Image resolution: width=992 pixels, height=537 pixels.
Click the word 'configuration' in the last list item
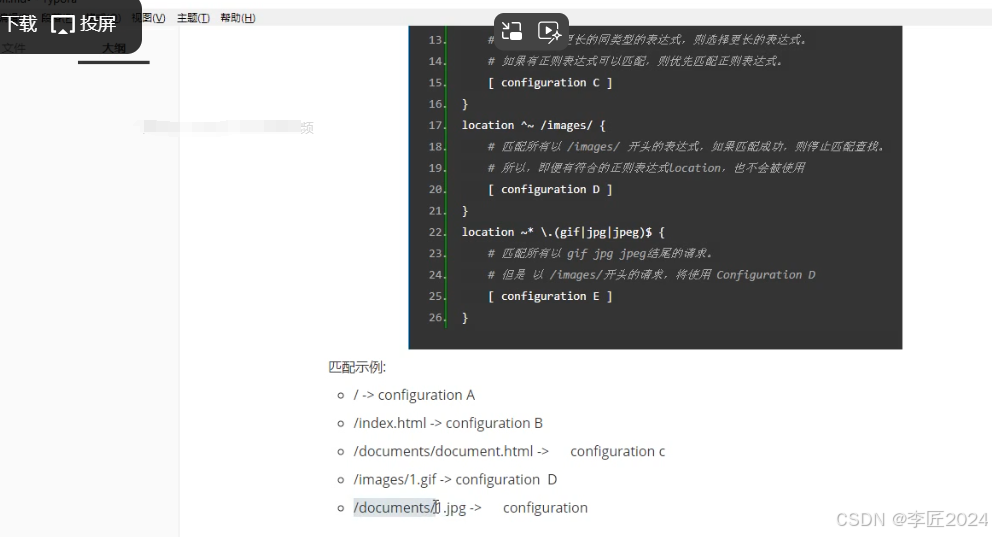[545, 508]
